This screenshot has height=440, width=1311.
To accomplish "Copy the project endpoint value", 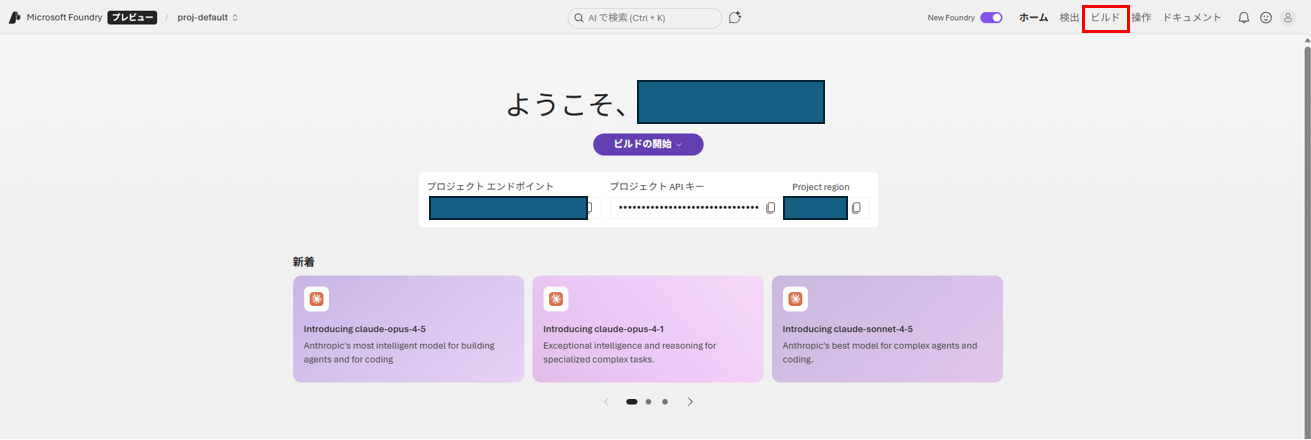I will 590,208.
